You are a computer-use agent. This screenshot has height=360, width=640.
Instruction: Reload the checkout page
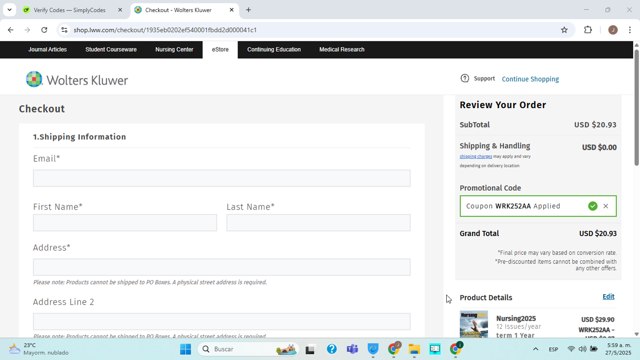tap(44, 30)
